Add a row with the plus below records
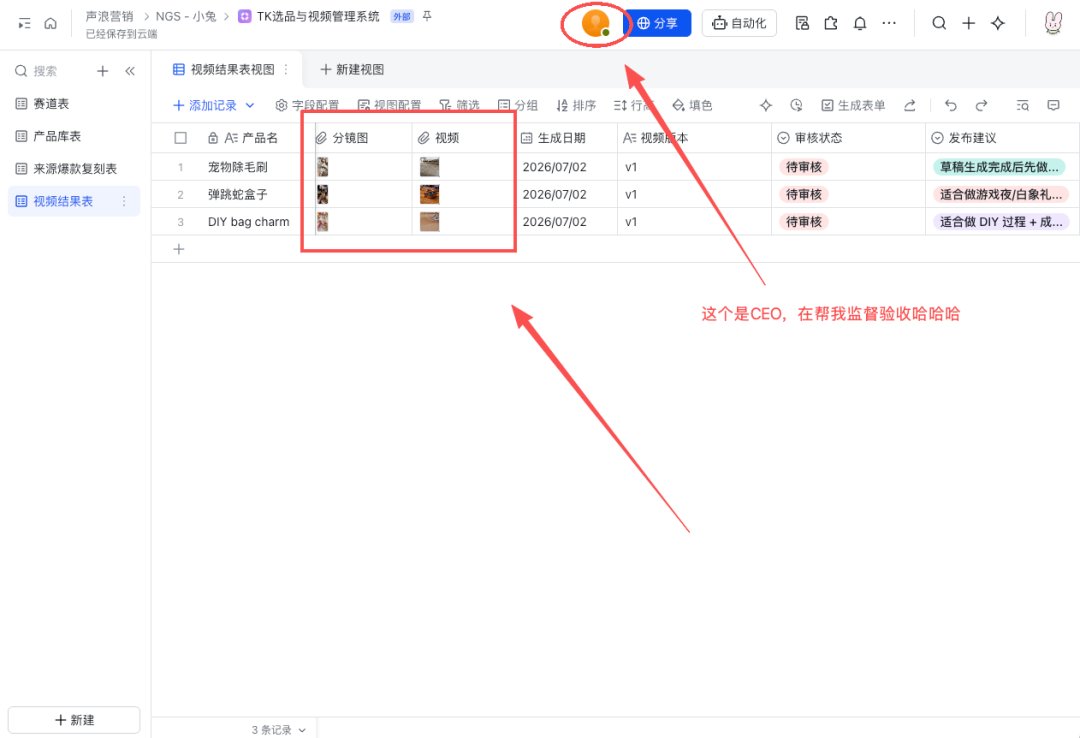Viewport: 1080px width, 738px height. coord(179,249)
